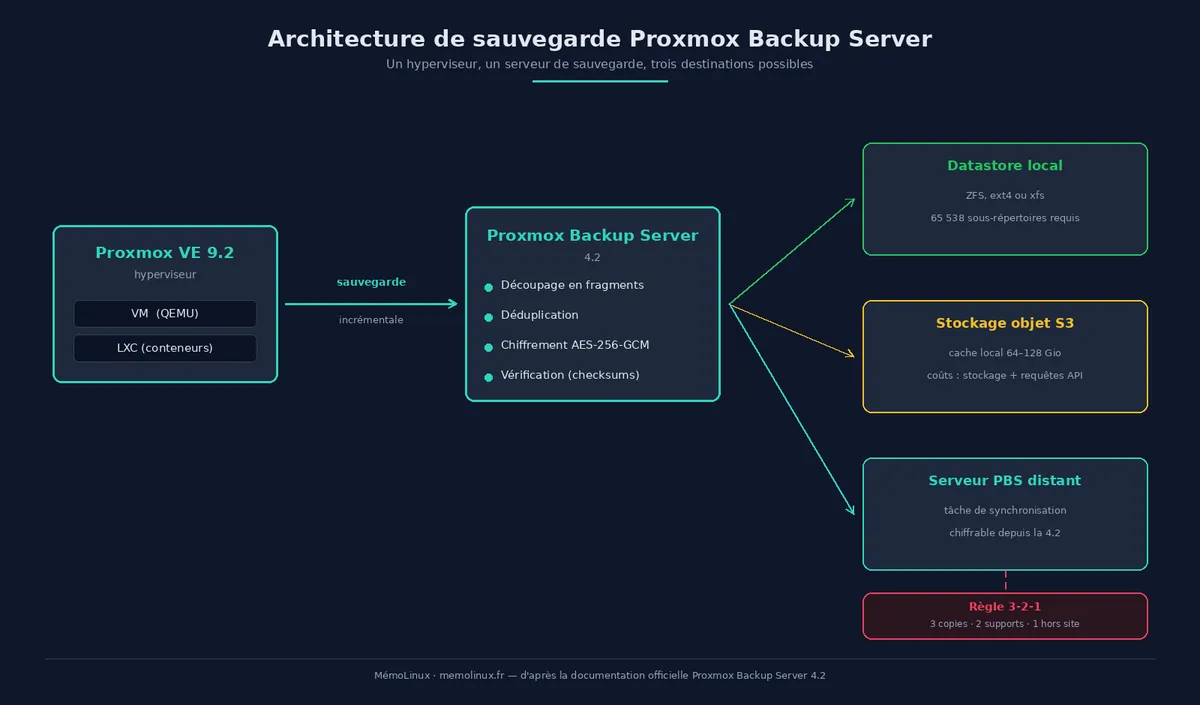Screen dimensions: 1200x705
Task: Click the 'incrémentale' label under the arrow
Action: coord(371,320)
